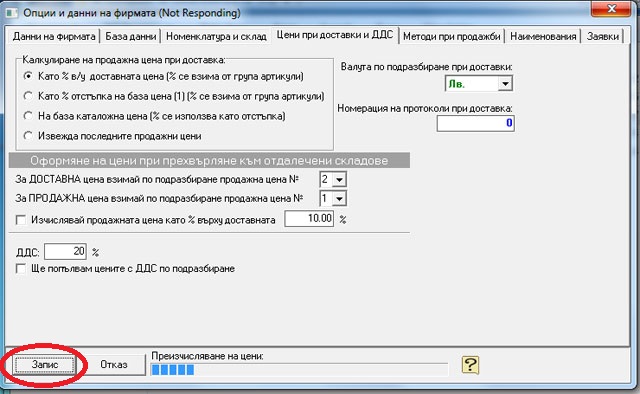Click the price recalculation progress bar
The image size is (640, 394).
(299, 370)
